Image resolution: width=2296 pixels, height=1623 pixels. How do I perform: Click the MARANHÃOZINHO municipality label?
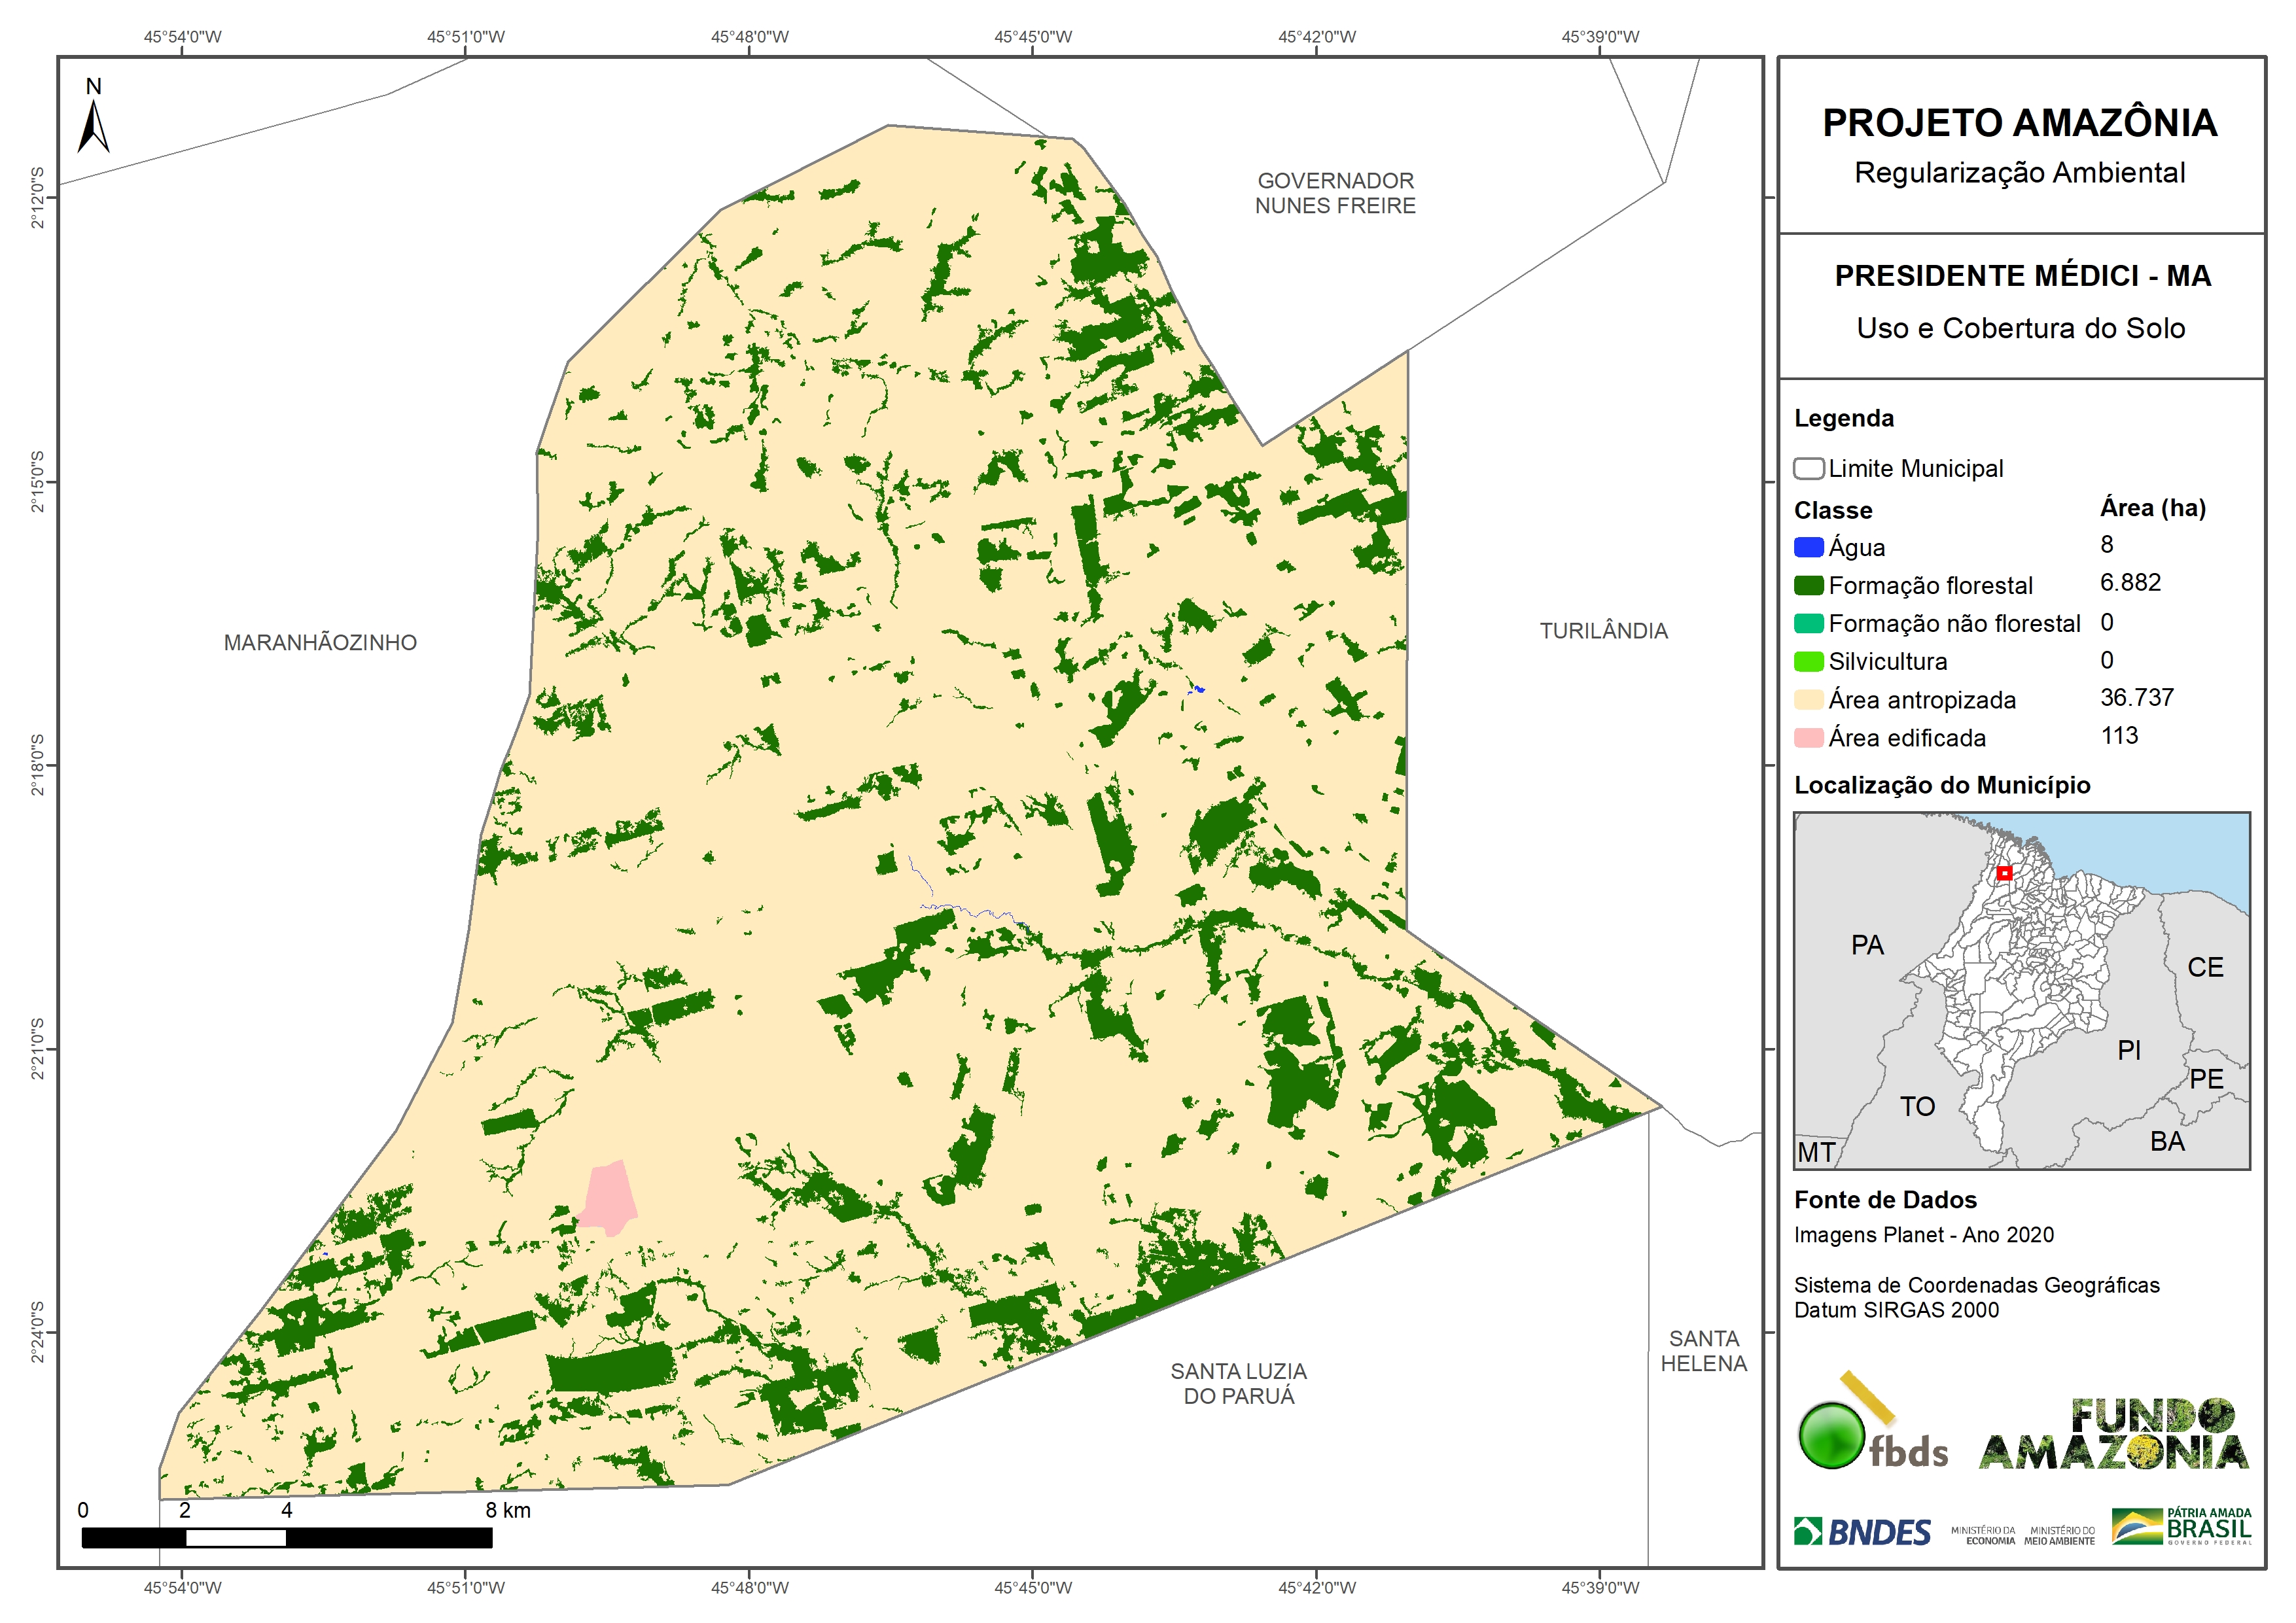[x=320, y=642]
